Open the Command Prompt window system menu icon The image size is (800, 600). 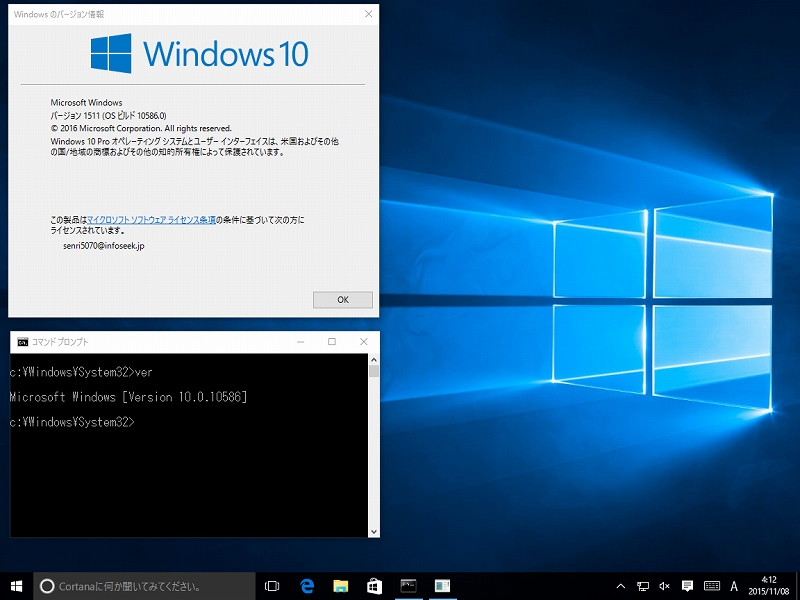(x=22, y=341)
